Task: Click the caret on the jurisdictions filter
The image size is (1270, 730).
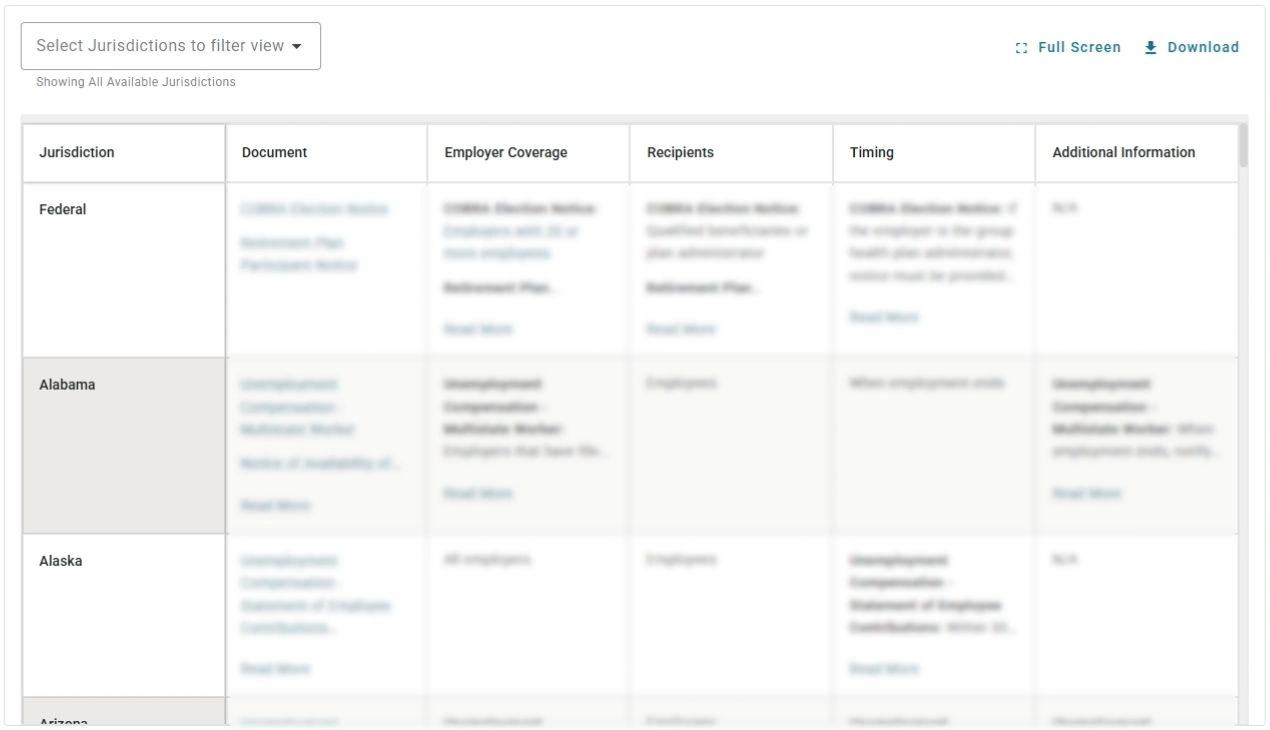Action: coord(298,45)
